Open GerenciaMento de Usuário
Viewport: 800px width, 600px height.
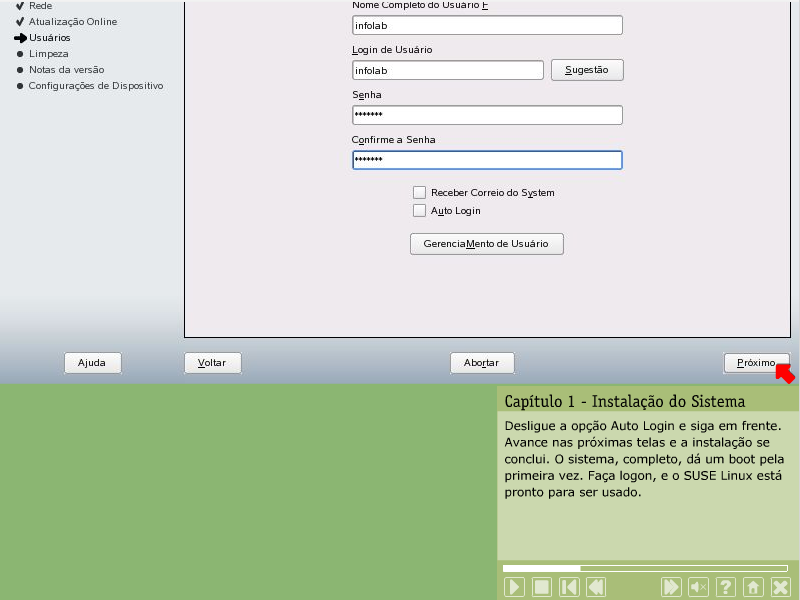[487, 244]
